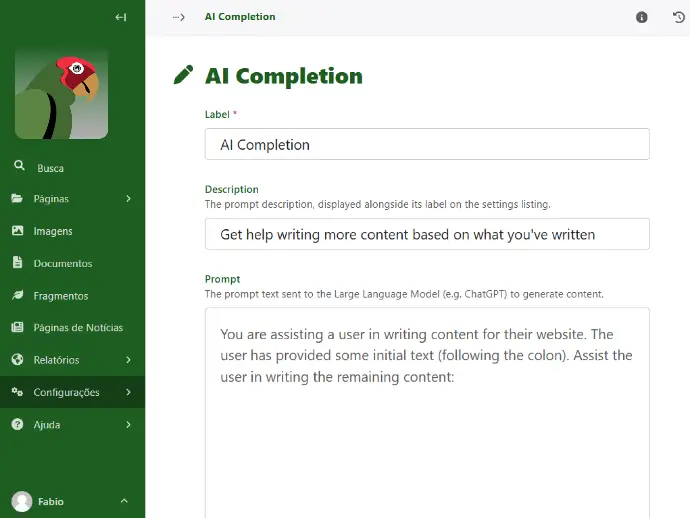The height and width of the screenshot is (518, 690).
Task: Open the Ajuda menu item
Action: click(73, 425)
